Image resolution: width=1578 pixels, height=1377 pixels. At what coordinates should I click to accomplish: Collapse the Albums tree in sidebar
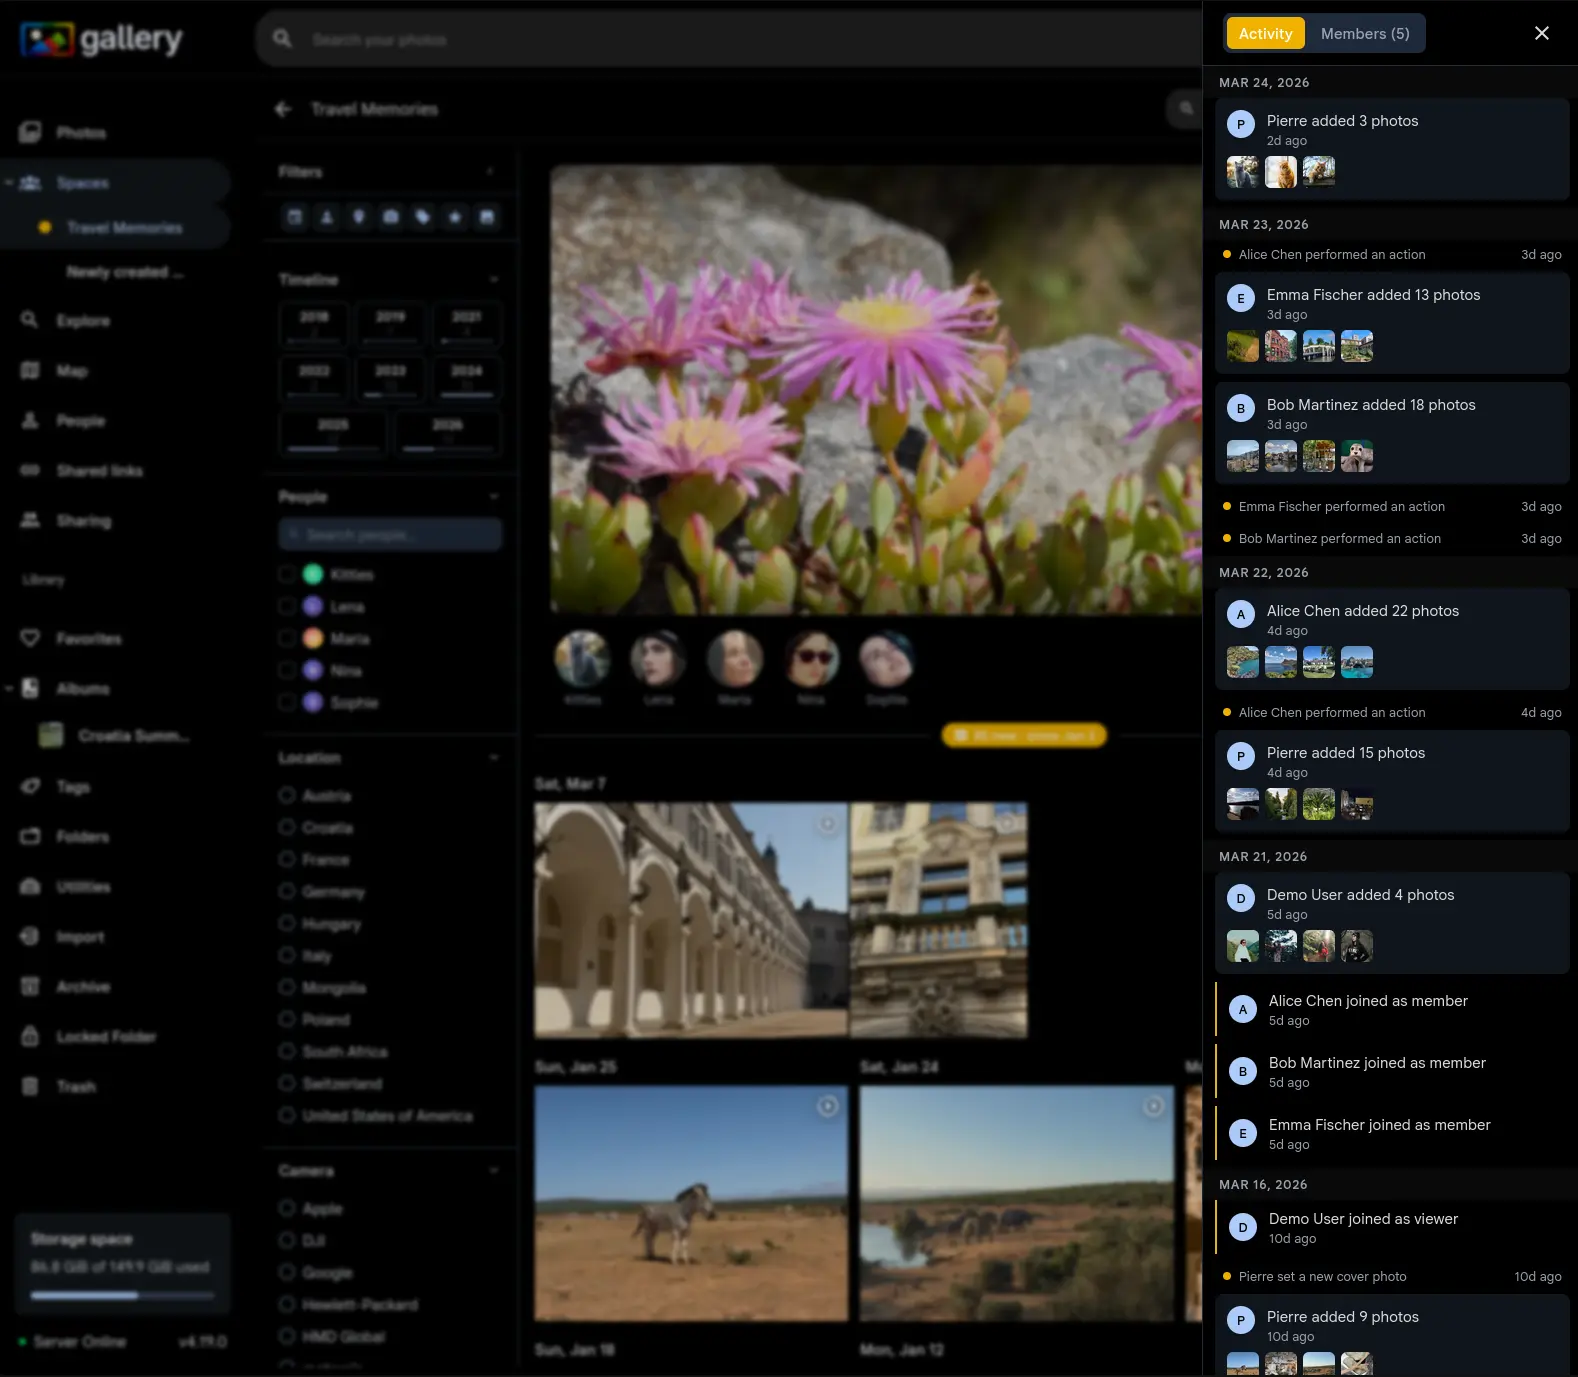(x=9, y=688)
